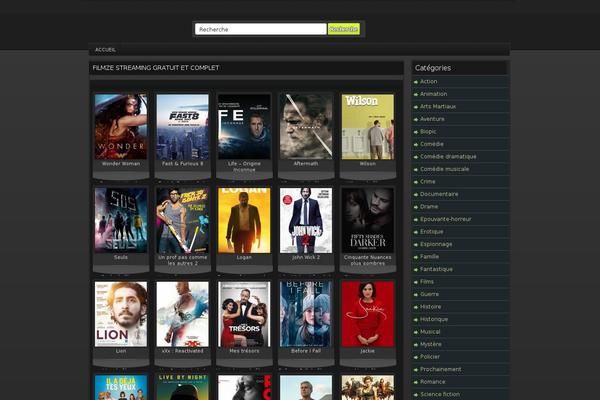The image size is (600, 400).
Task: Click the green arrow icon beside Biopic
Action: 416,132
